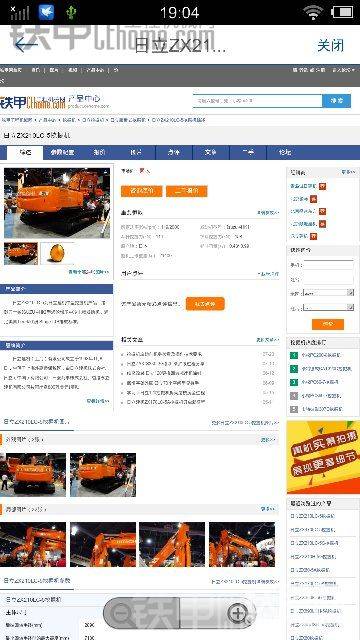Viewport: 360px width, 640px height.
Task: Select the small excavator thumbnail below main photo
Action: pos(21,253)
